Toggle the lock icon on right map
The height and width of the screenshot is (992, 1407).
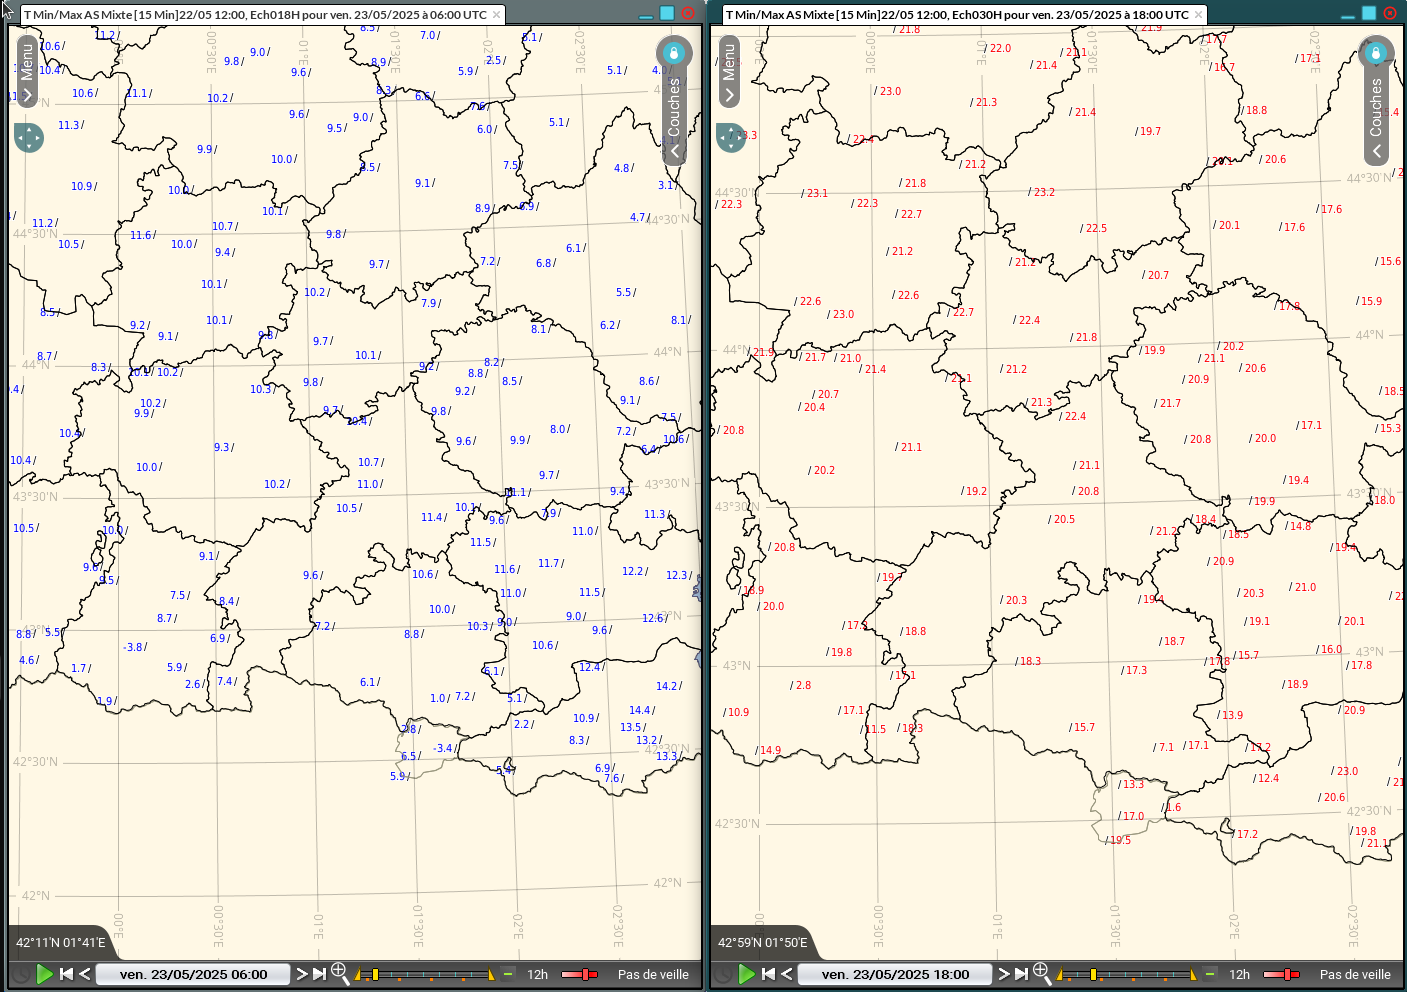[1376, 52]
